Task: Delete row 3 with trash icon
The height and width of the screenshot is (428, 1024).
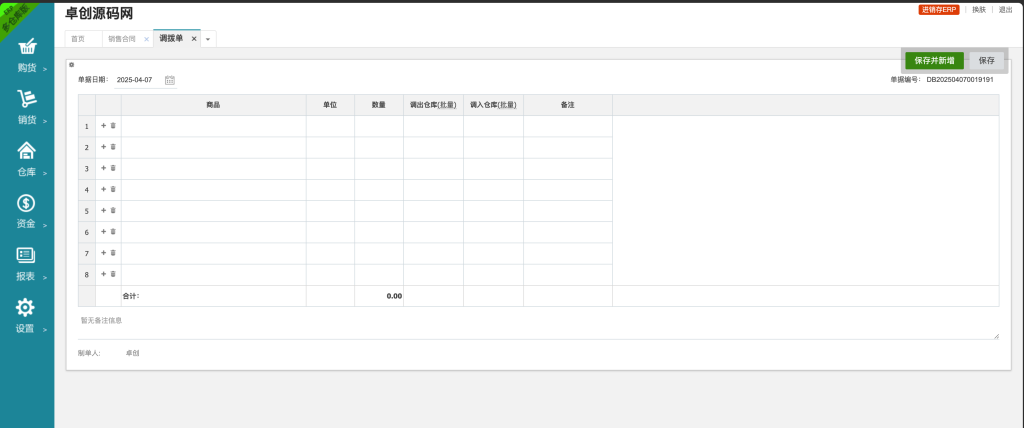Action: click(113, 168)
